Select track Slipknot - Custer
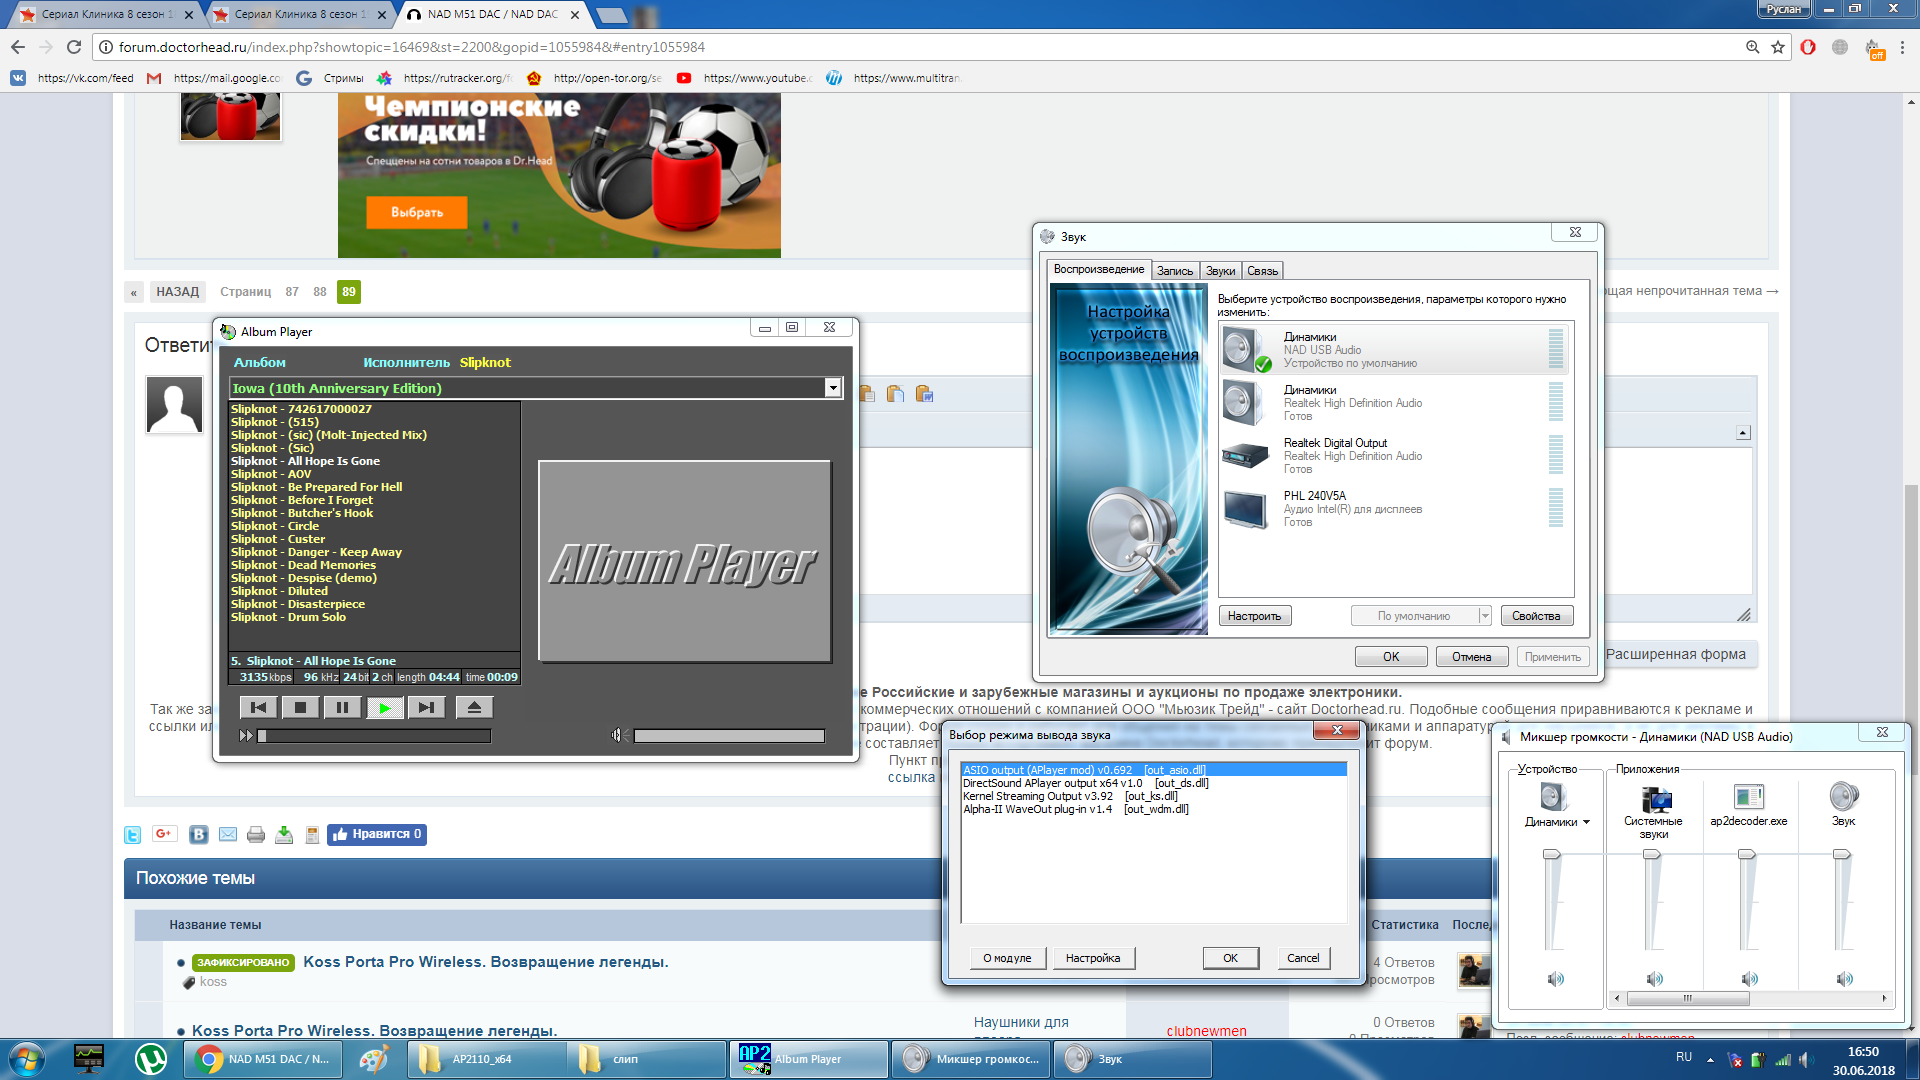The height and width of the screenshot is (1080, 1920). point(278,539)
